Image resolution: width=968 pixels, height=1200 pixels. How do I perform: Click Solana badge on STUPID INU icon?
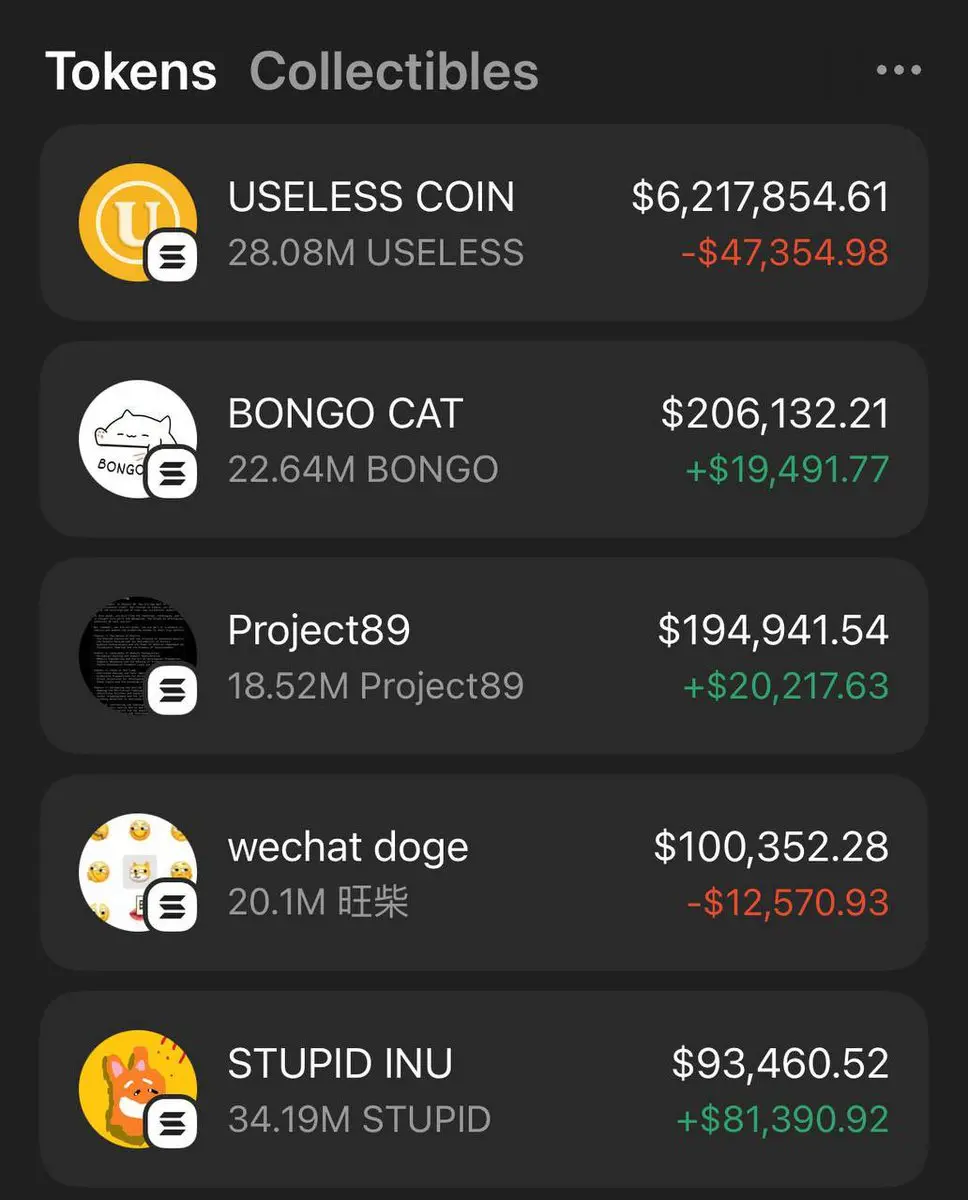[173, 1125]
